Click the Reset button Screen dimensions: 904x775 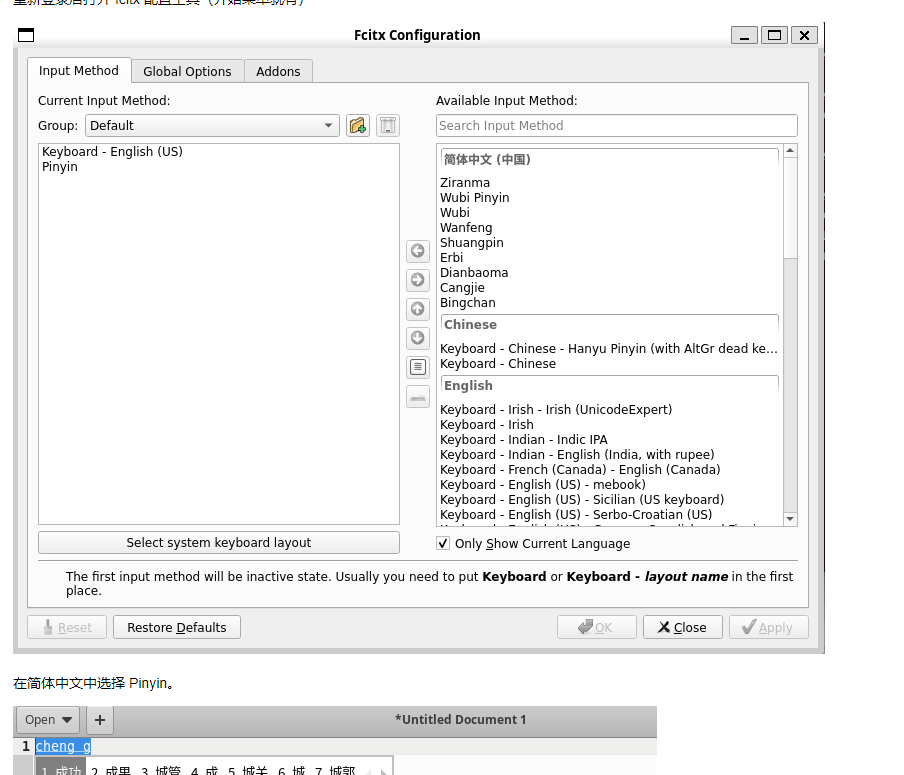coord(67,627)
